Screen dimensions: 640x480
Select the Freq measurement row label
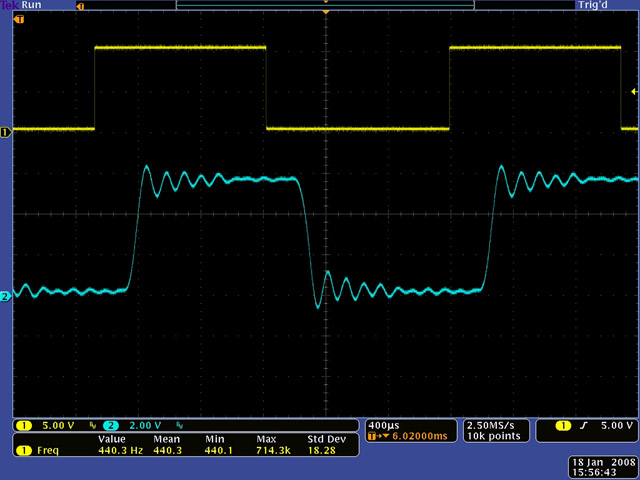click(47, 451)
